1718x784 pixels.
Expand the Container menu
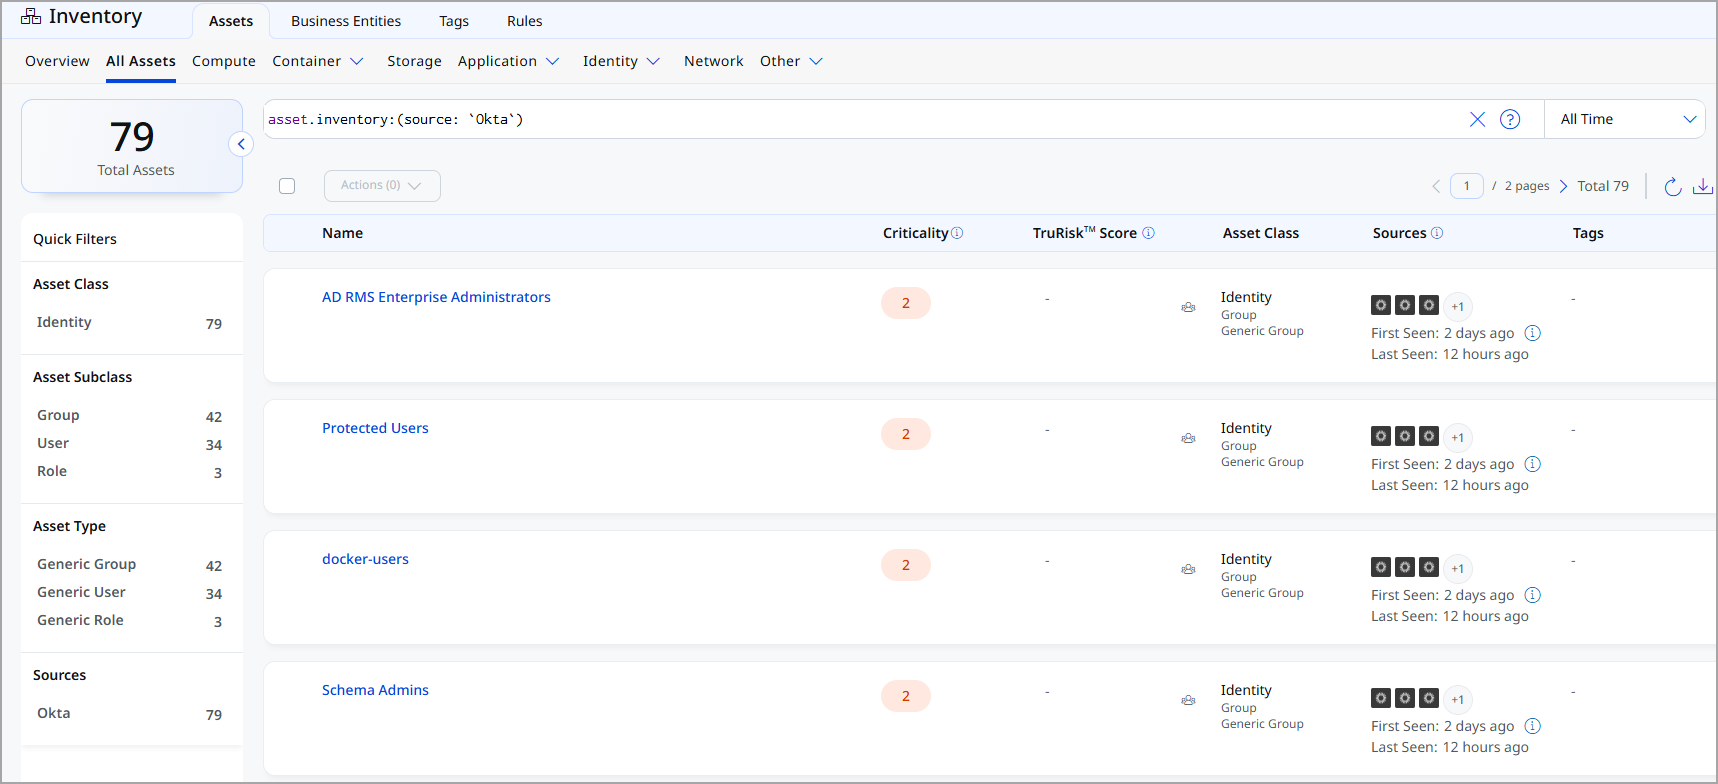coord(318,61)
